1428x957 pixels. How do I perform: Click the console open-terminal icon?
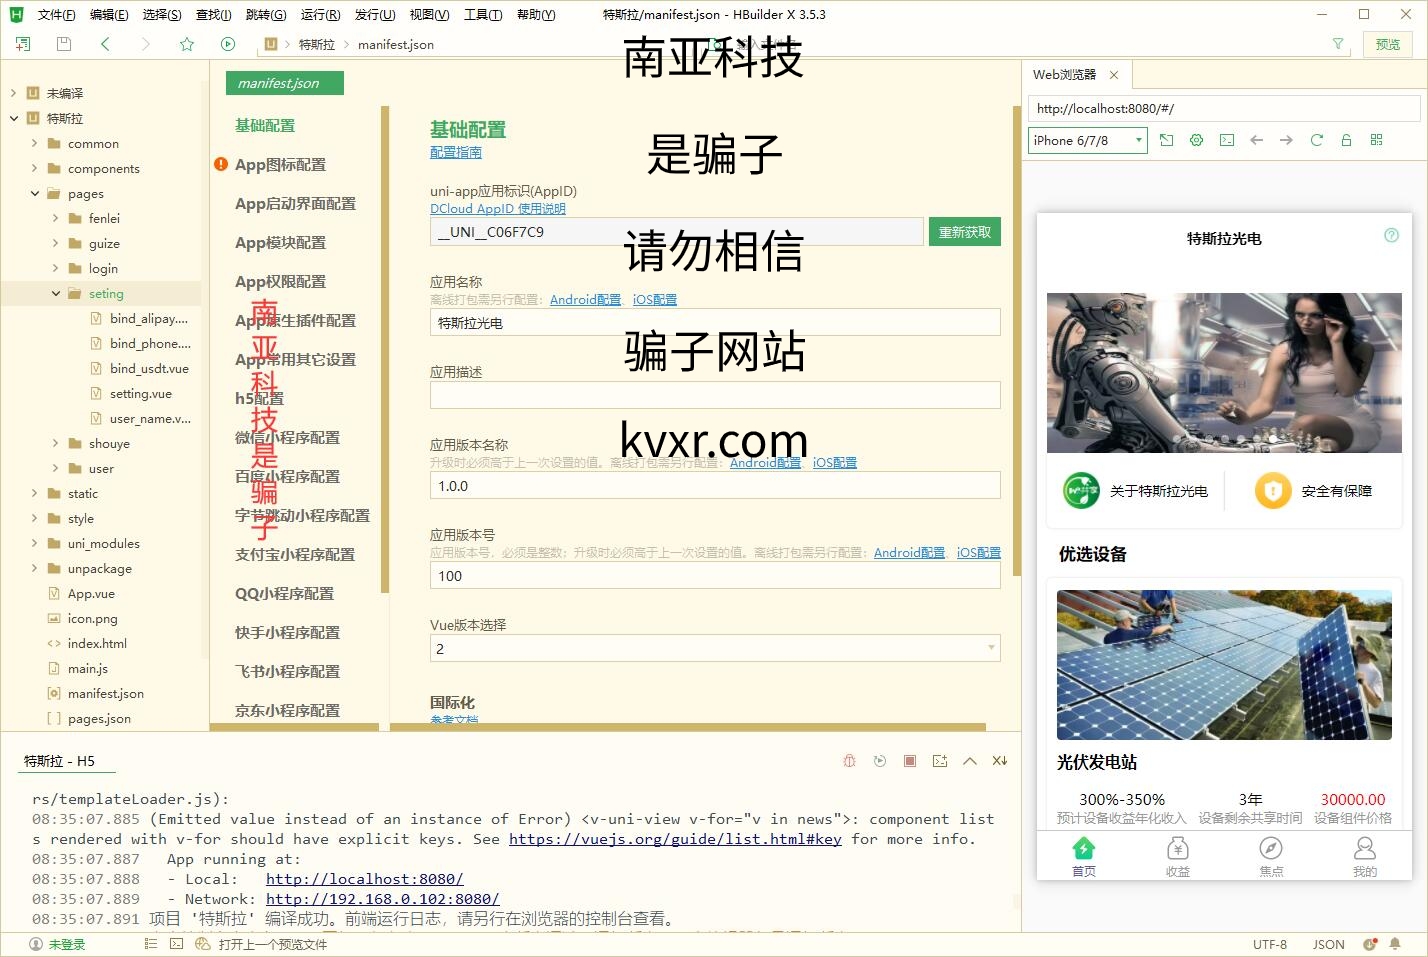click(x=940, y=761)
